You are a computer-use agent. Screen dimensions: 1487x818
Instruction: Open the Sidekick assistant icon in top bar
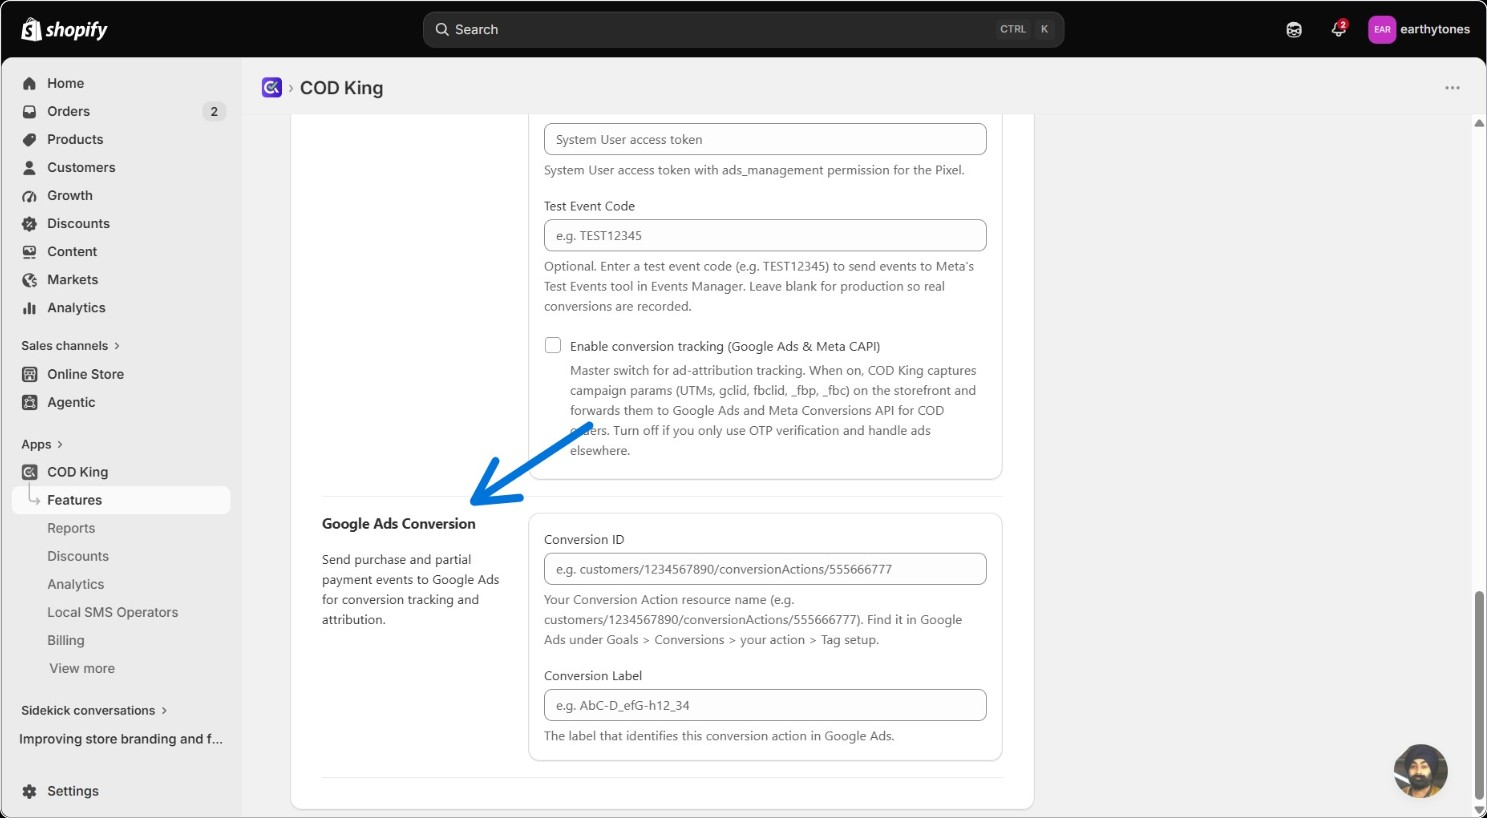tap(1294, 30)
